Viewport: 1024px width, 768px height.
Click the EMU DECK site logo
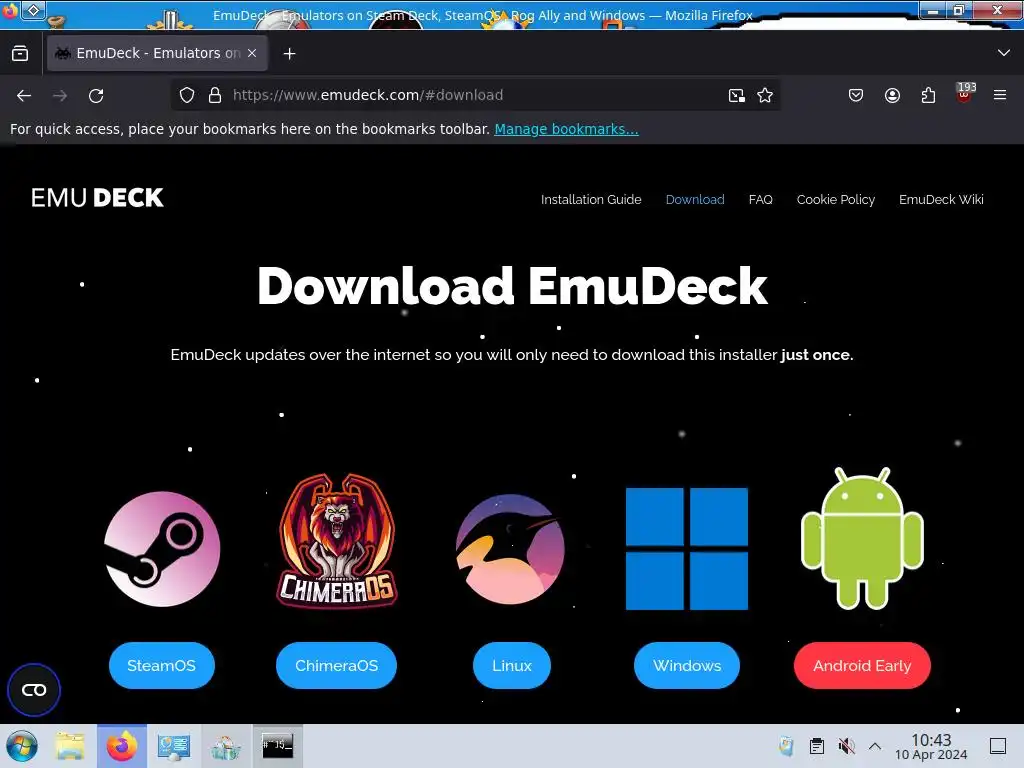pyautogui.click(x=97, y=198)
